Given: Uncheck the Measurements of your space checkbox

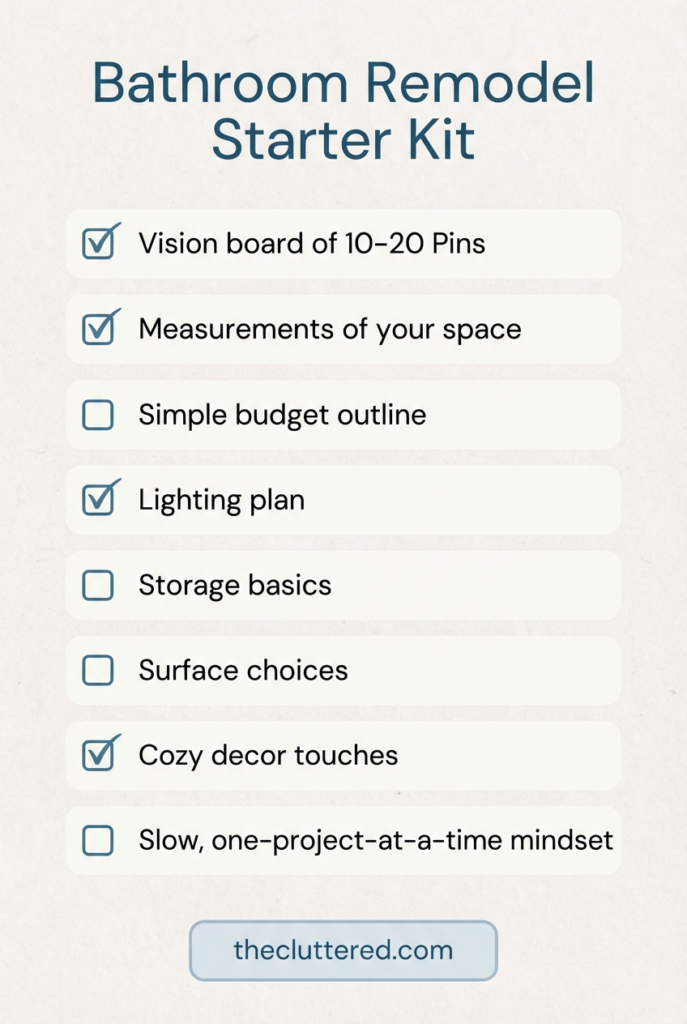Looking at the screenshot, I should pyautogui.click(x=98, y=329).
